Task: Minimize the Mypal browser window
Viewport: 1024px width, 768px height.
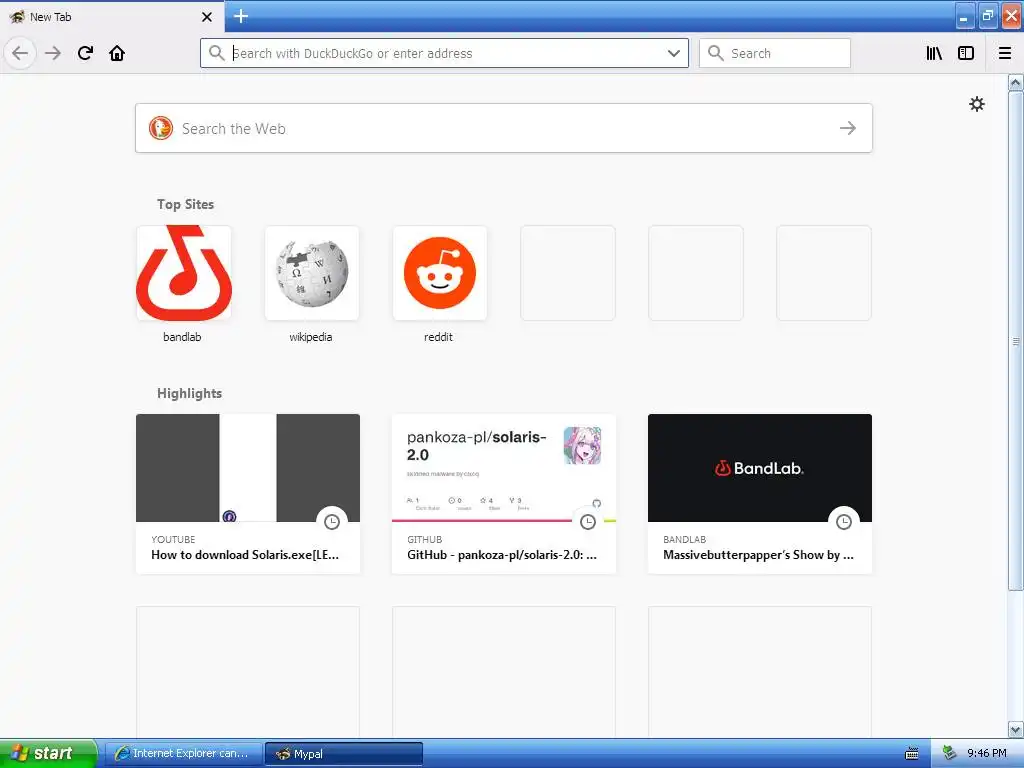Action: (964, 16)
